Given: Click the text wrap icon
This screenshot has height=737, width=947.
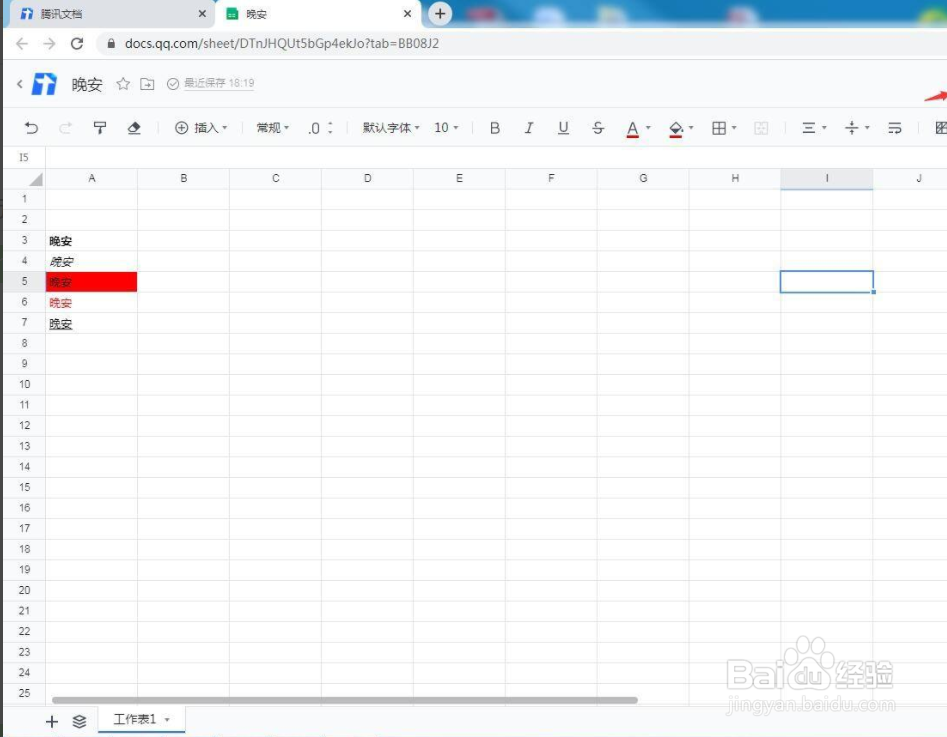Looking at the screenshot, I should tap(894, 128).
